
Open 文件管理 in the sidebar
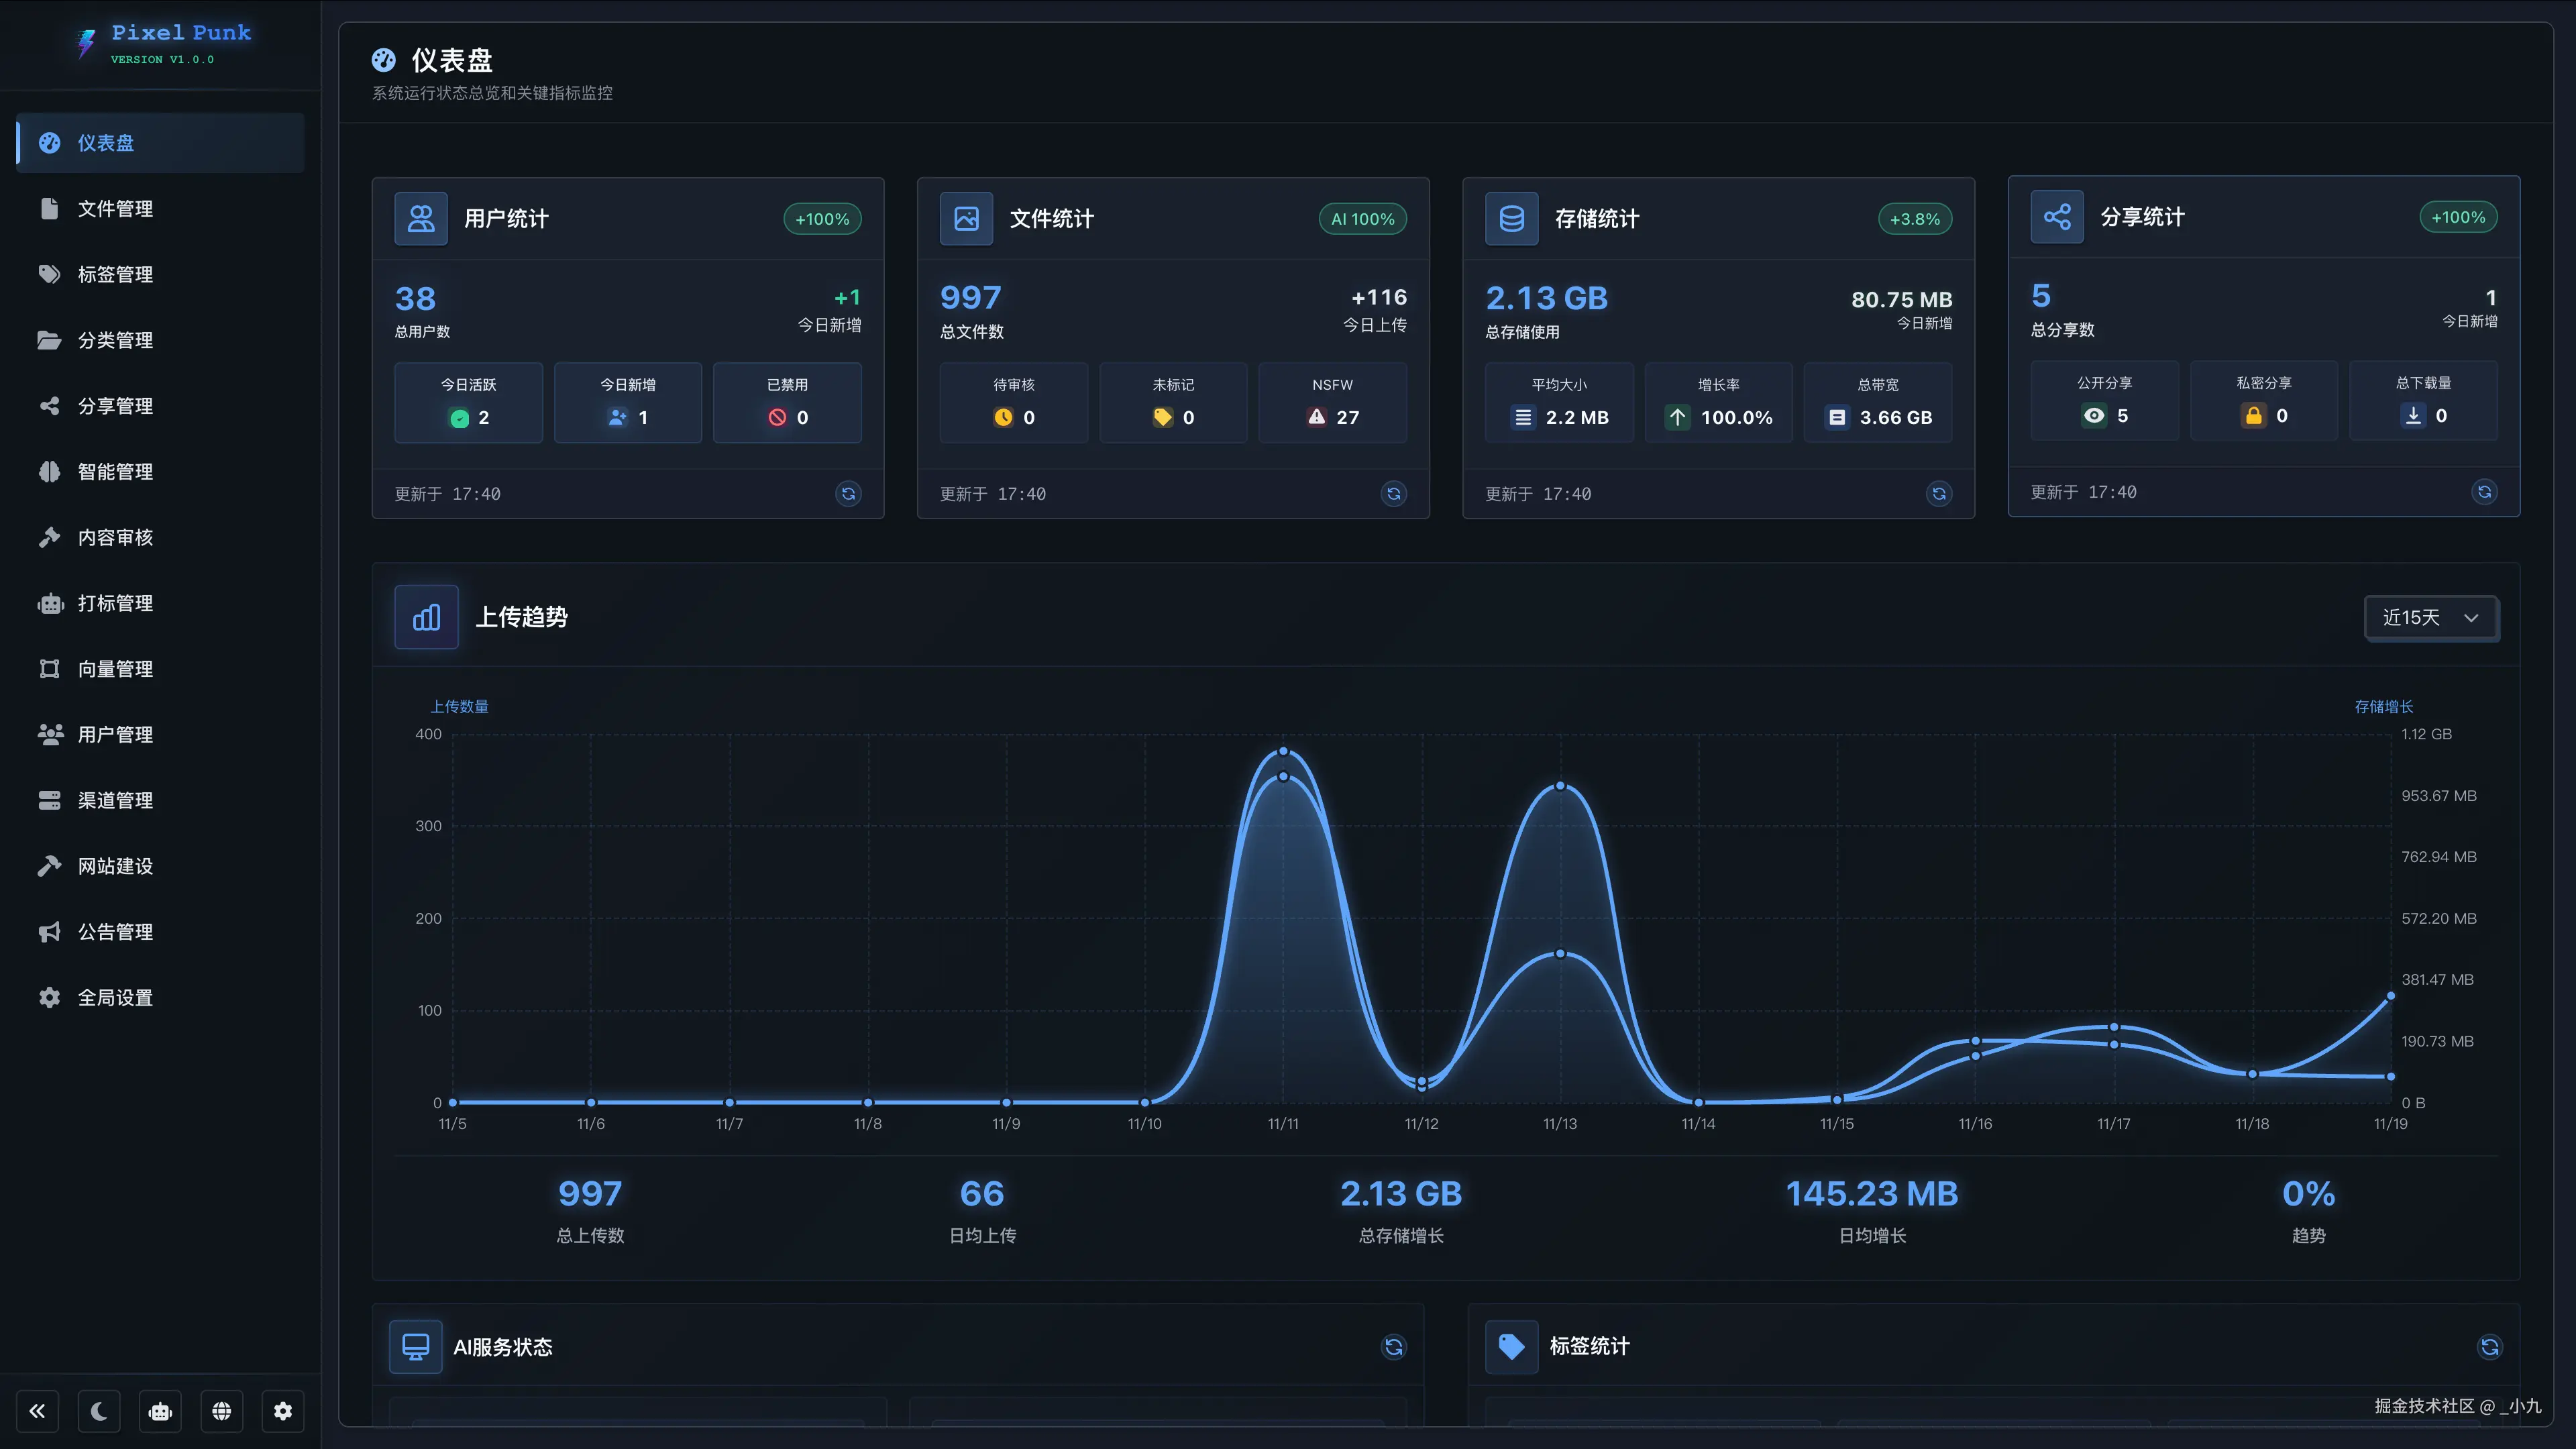click(115, 209)
